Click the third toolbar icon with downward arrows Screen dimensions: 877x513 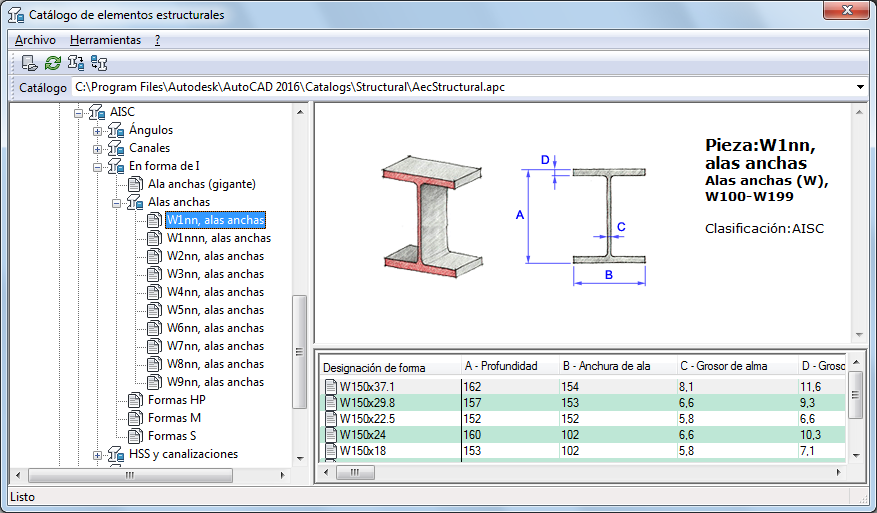[76, 63]
